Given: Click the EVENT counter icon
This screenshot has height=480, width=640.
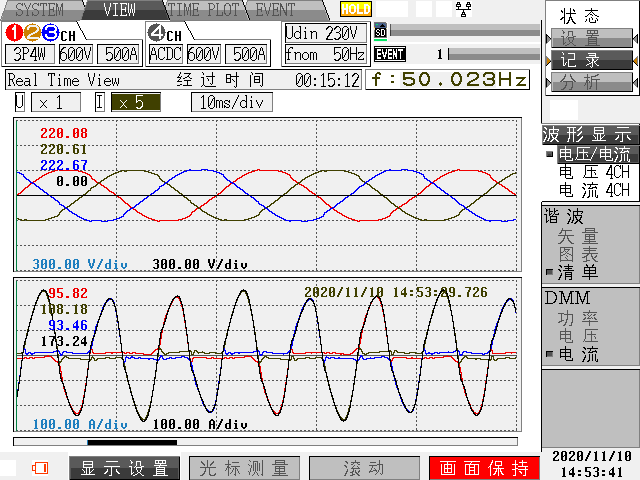Looking at the screenshot, I should [389, 54].
